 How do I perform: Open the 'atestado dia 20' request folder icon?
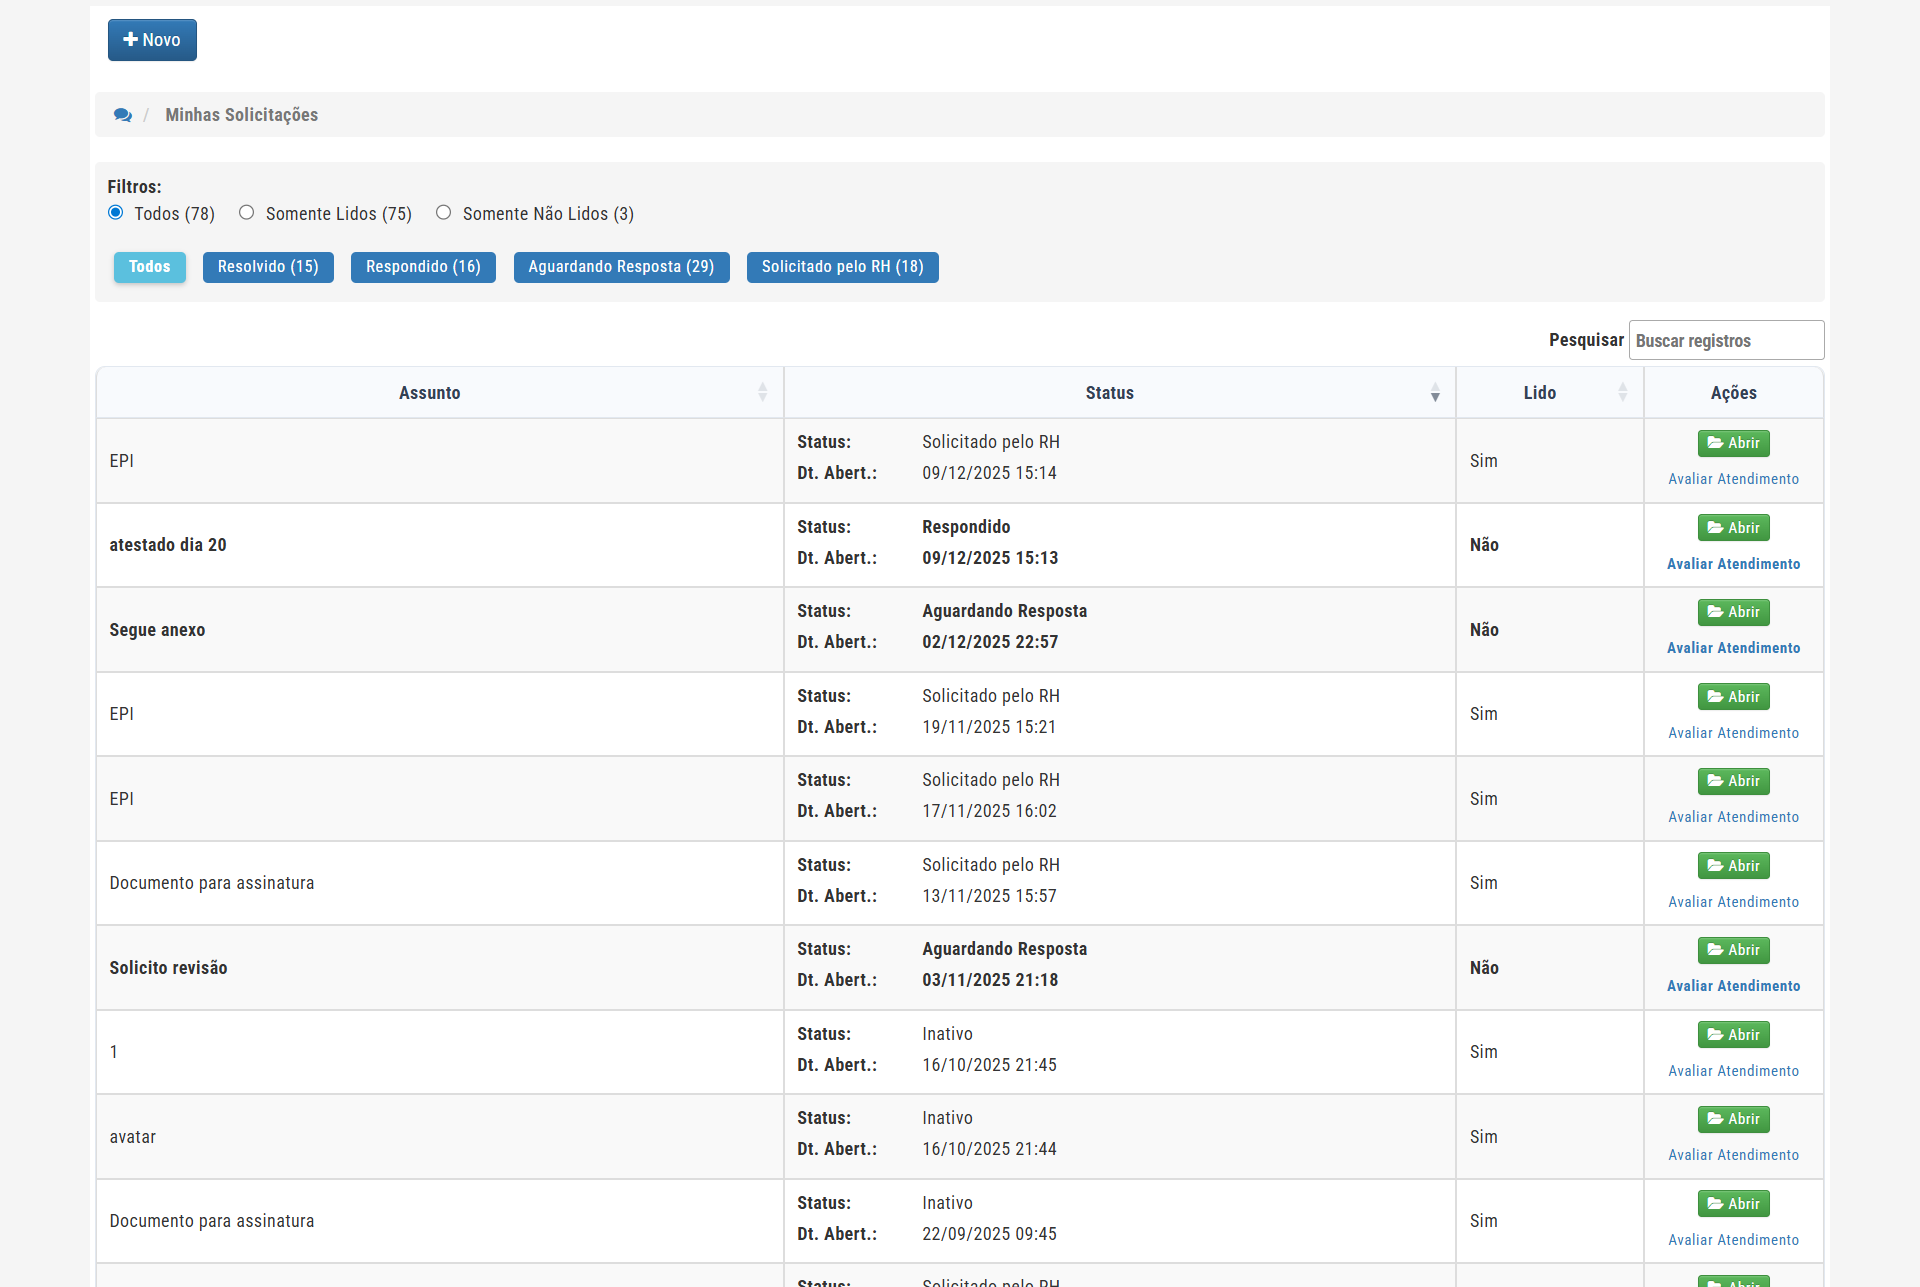pos(1716,528)
